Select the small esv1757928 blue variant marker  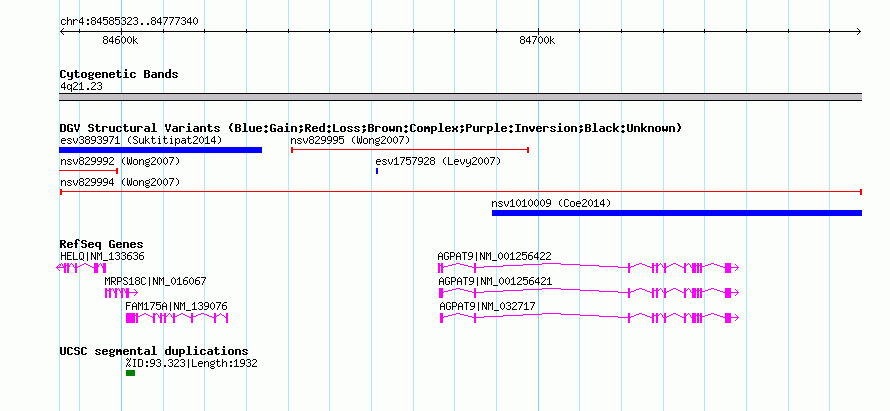(x=377, y=170)
